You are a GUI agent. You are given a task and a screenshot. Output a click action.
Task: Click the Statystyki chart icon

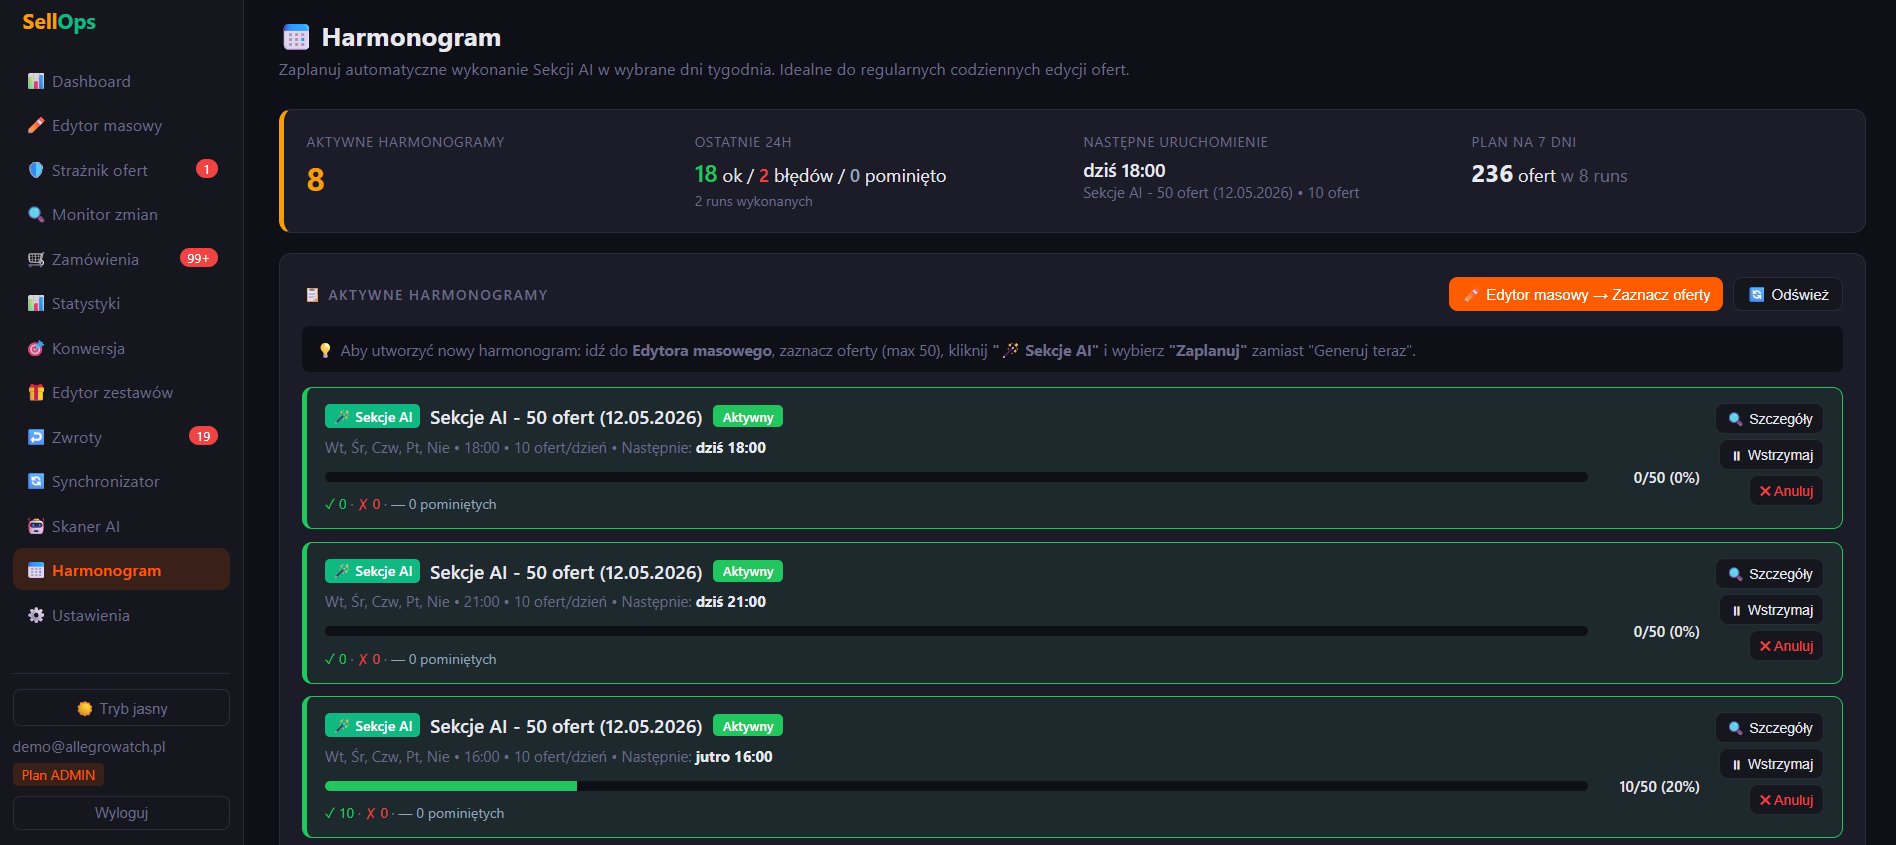tap(36, 303)
